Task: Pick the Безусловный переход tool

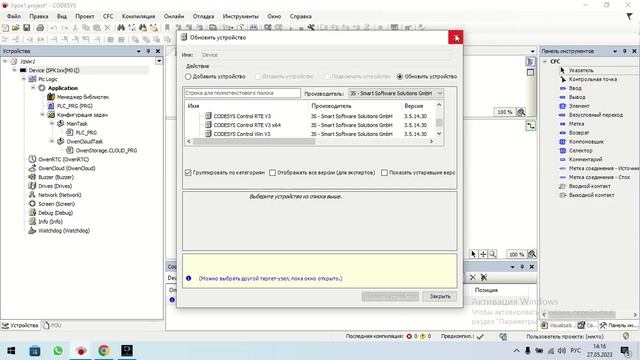Action: point(596,115)
